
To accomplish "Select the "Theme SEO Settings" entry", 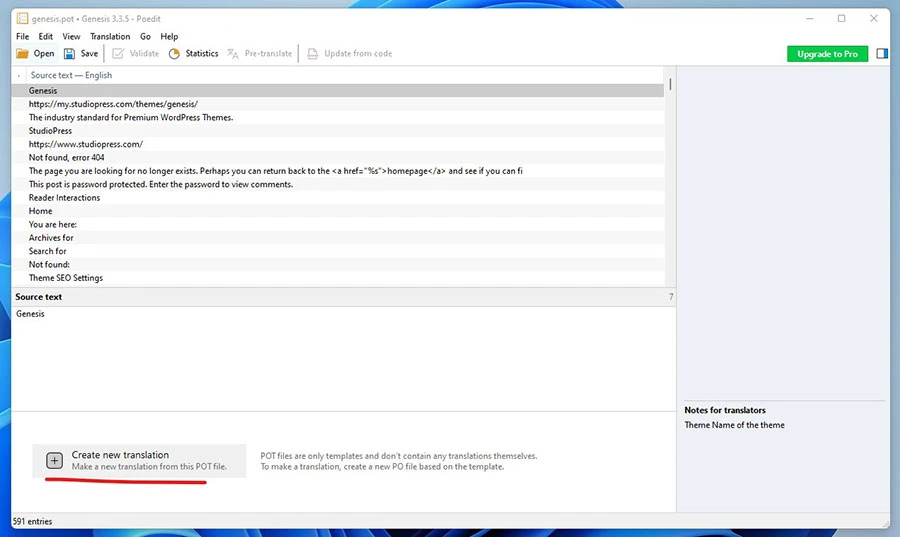I will coord(66,278).
